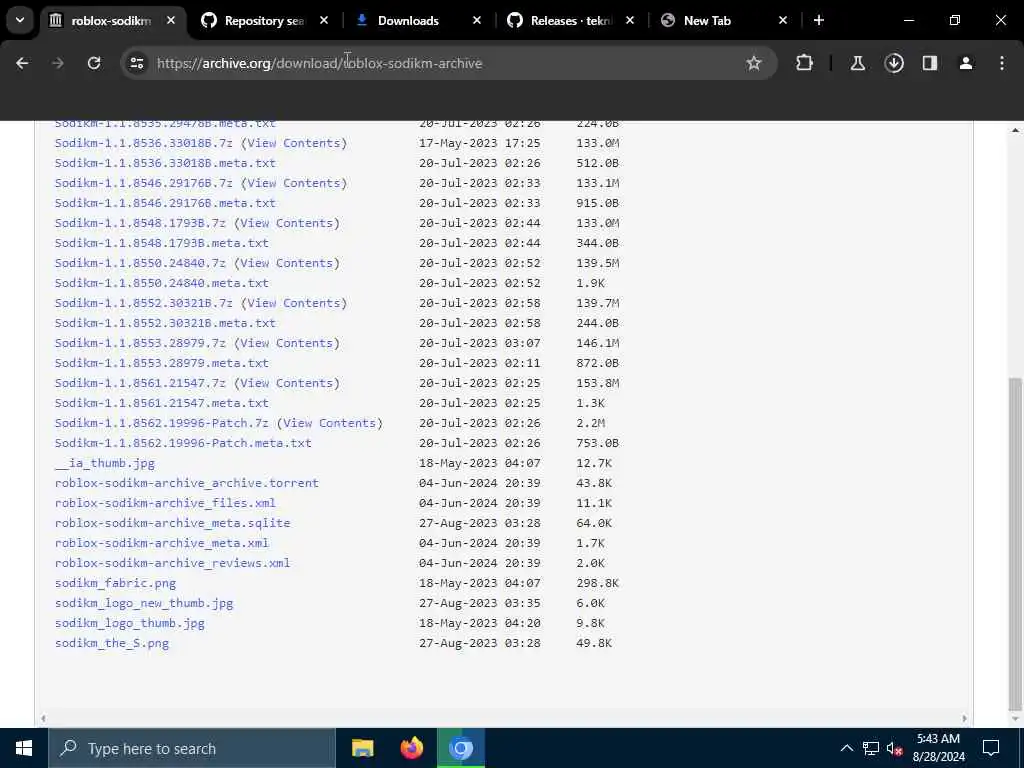Image resolution: width=1024 pixels, height=768 pixels.
Task: Open Sodikm-1.1.8546.29176B.meta.txt
Action: 165,203
